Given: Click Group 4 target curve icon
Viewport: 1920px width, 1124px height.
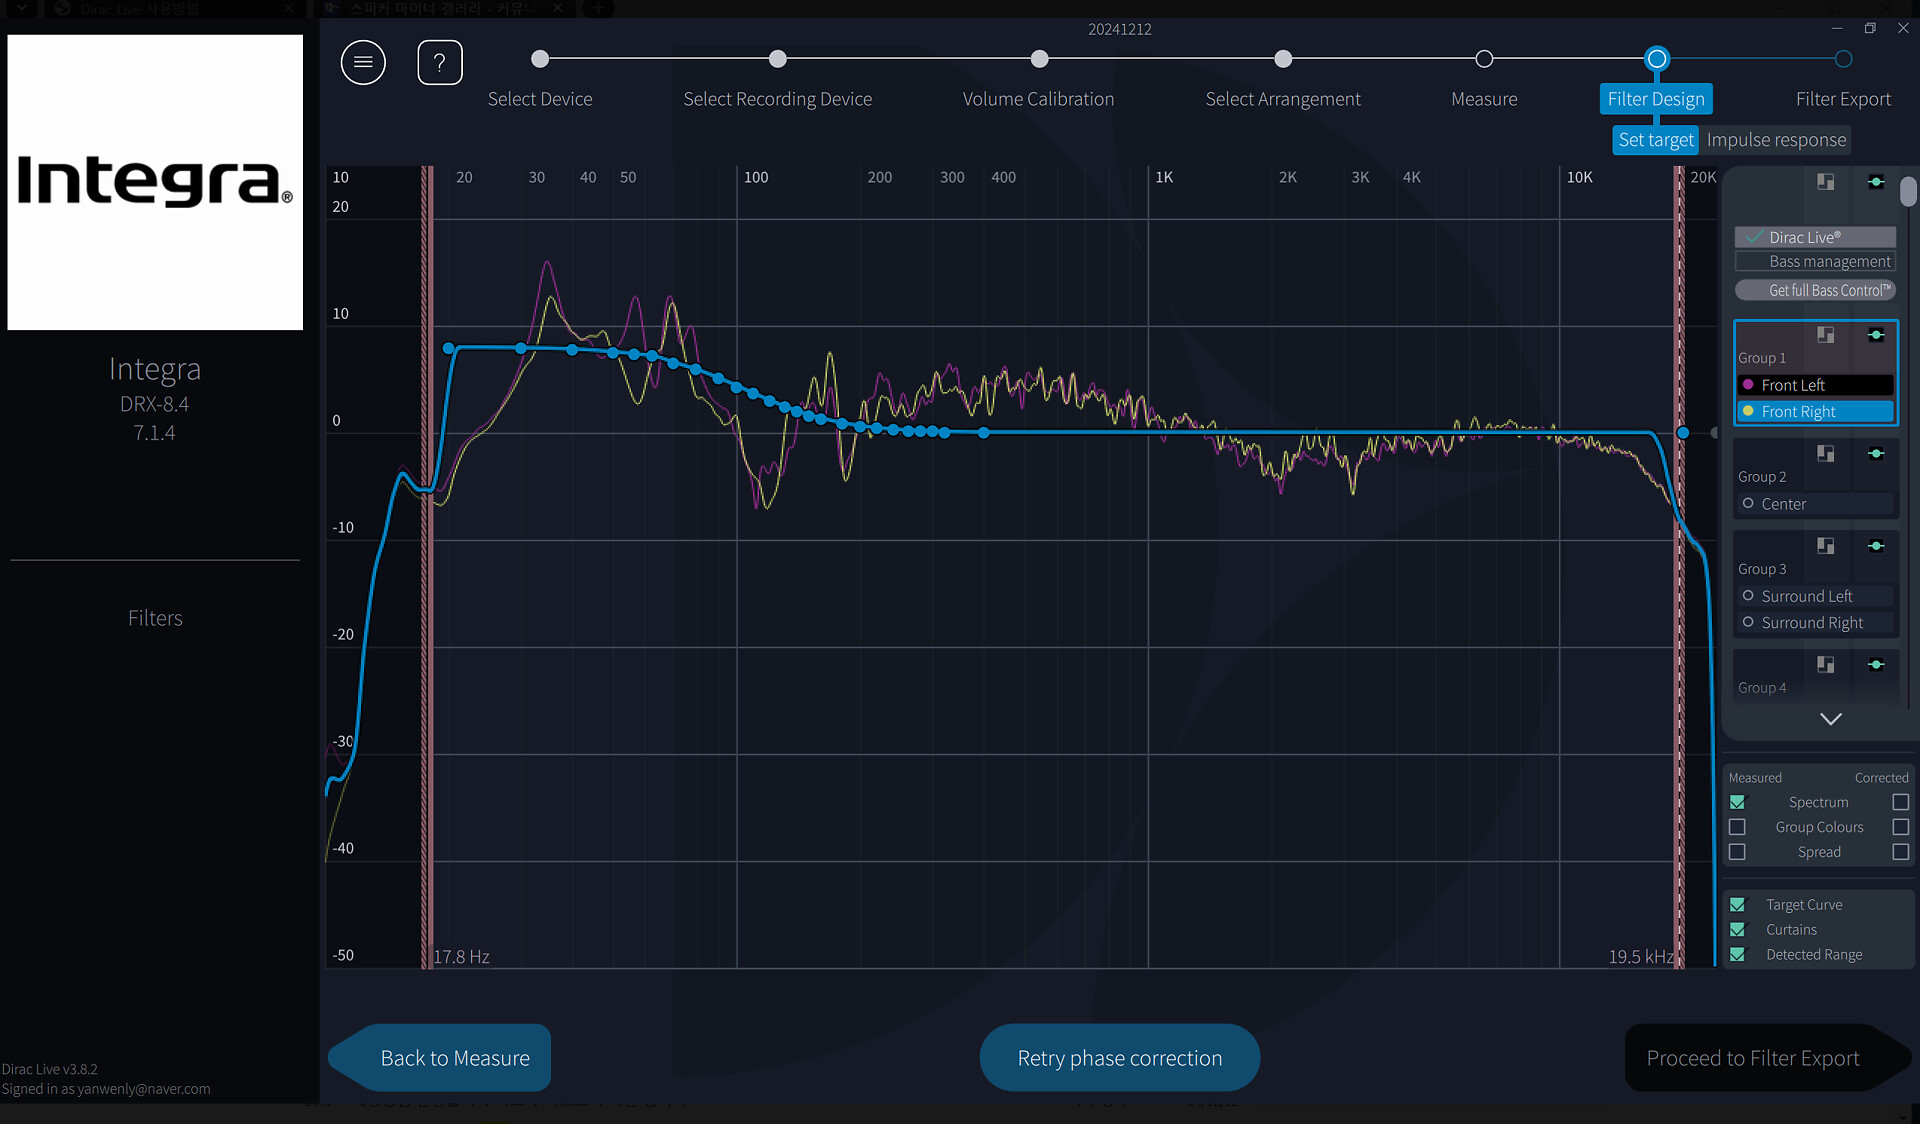Looking at the screenshot, I should click(x=1876, y=665).
